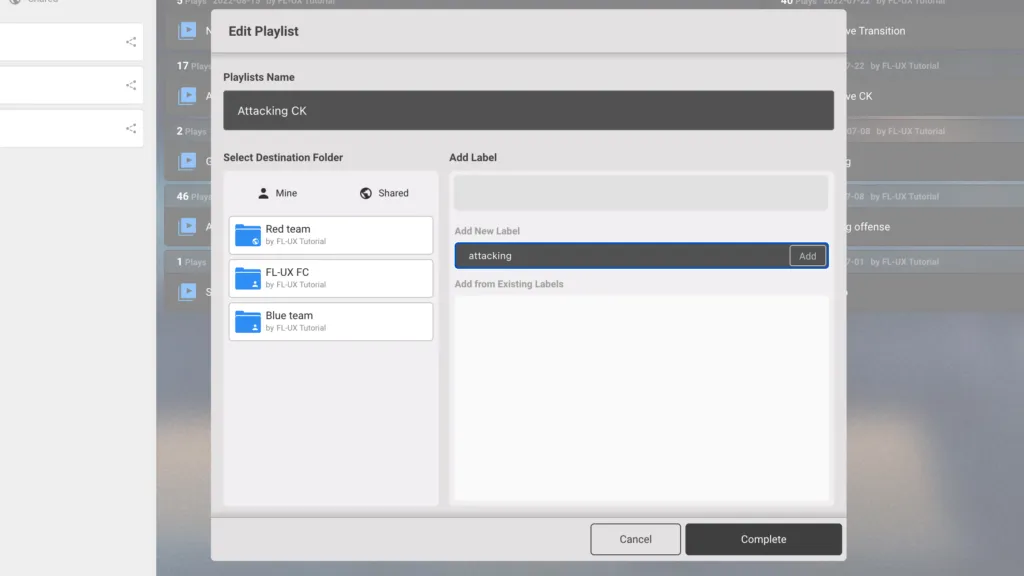Click the Playlists Name field showing Attacking CK
The height and width of the screenshot is (576, 1024).
pos(528,110)
